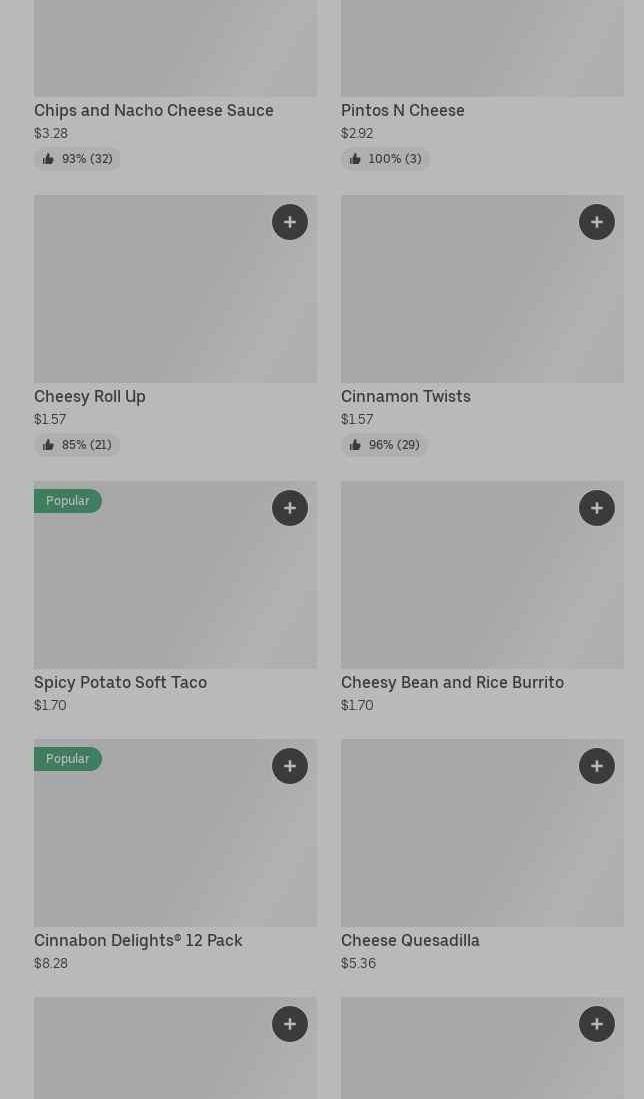This screenshot has height=1099, width=644.
Task: Click thumbs-up icon showing 100% rating
Action: click(355, 159)
